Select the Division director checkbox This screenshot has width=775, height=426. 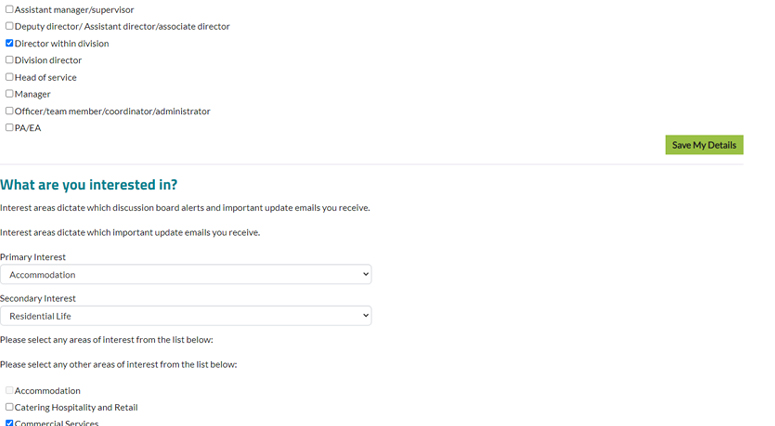9,60
